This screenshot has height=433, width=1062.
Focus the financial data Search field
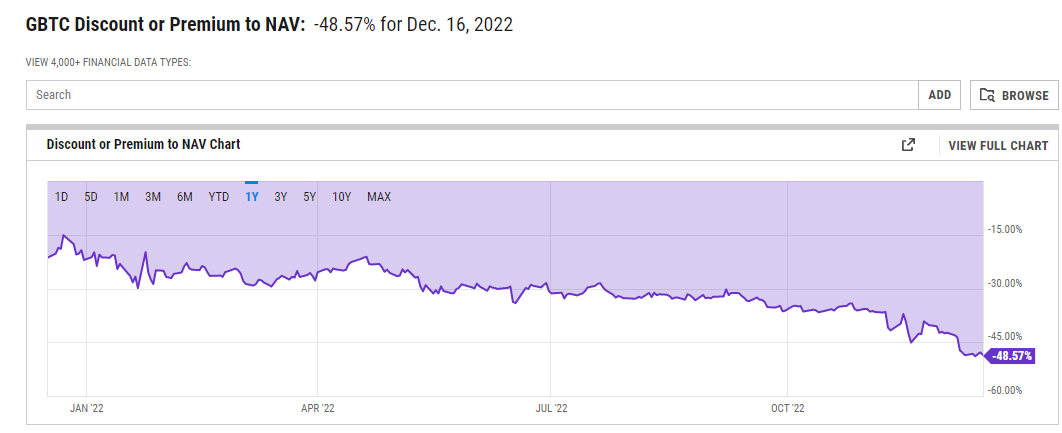(470, 95)
